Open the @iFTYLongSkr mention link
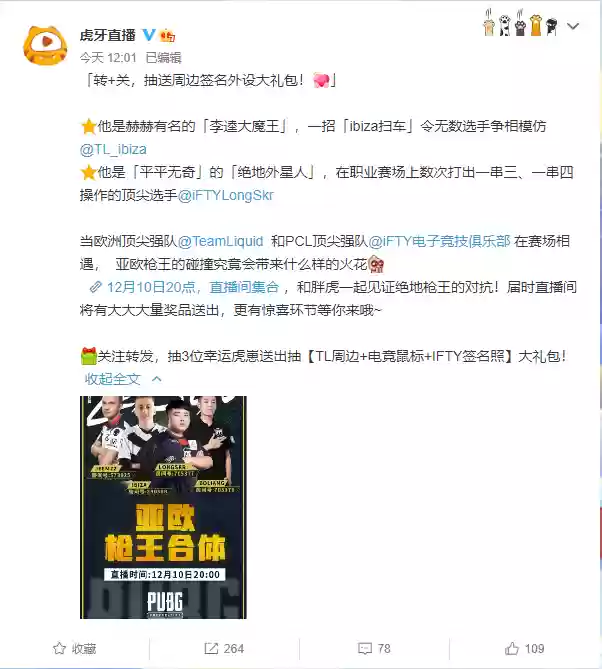The width and height of the screenshot is (602, 669). [225, 195]
